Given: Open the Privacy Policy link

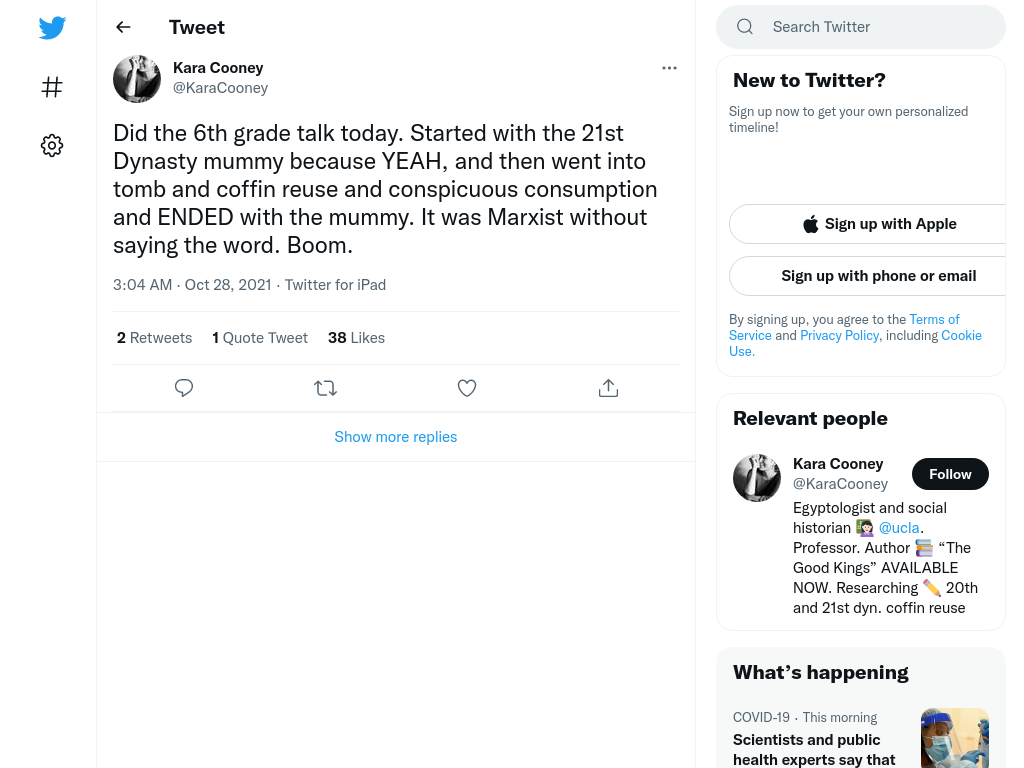Looking at the screenshot, I should pyautogui.click(x=839, y=335).
